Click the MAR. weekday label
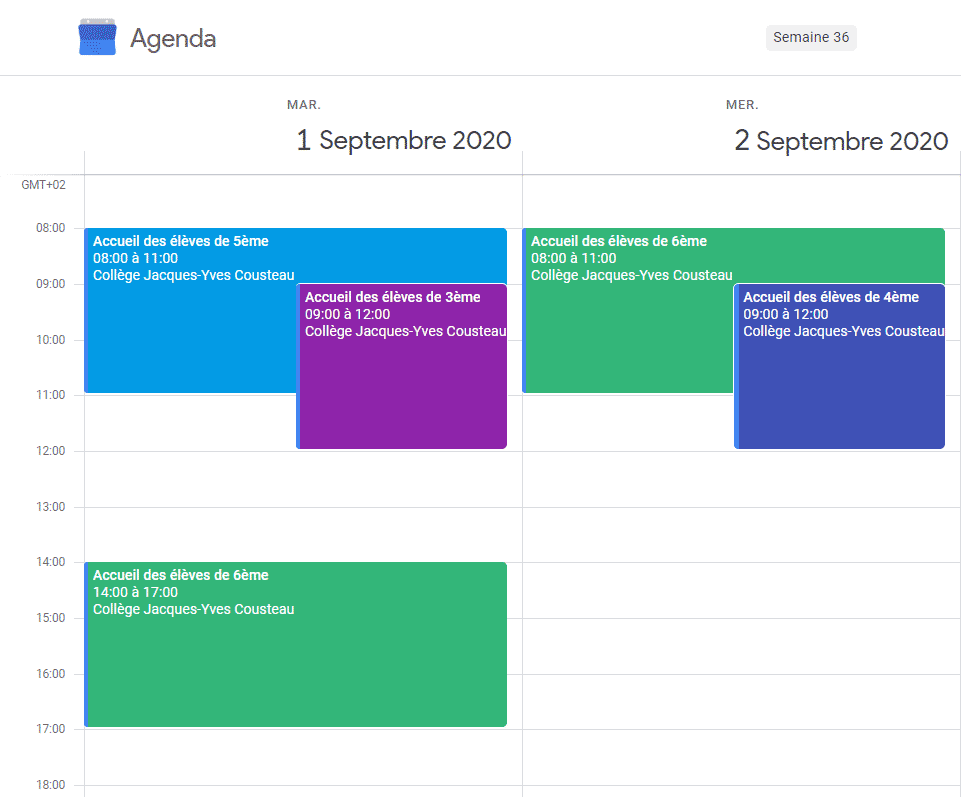Viewport: 961px width, 797px height. click(x=304, y=105)
